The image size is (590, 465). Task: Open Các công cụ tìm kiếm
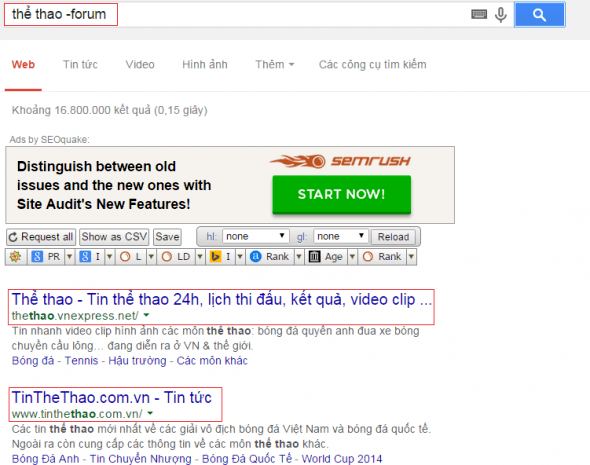(x=373, y=64)
